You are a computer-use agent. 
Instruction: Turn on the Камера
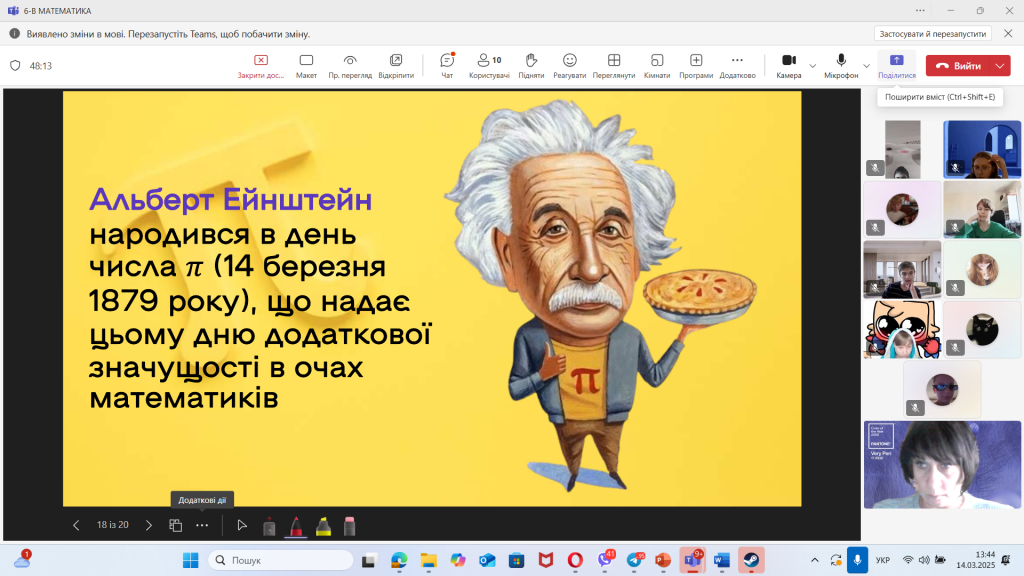coord(790,62)
